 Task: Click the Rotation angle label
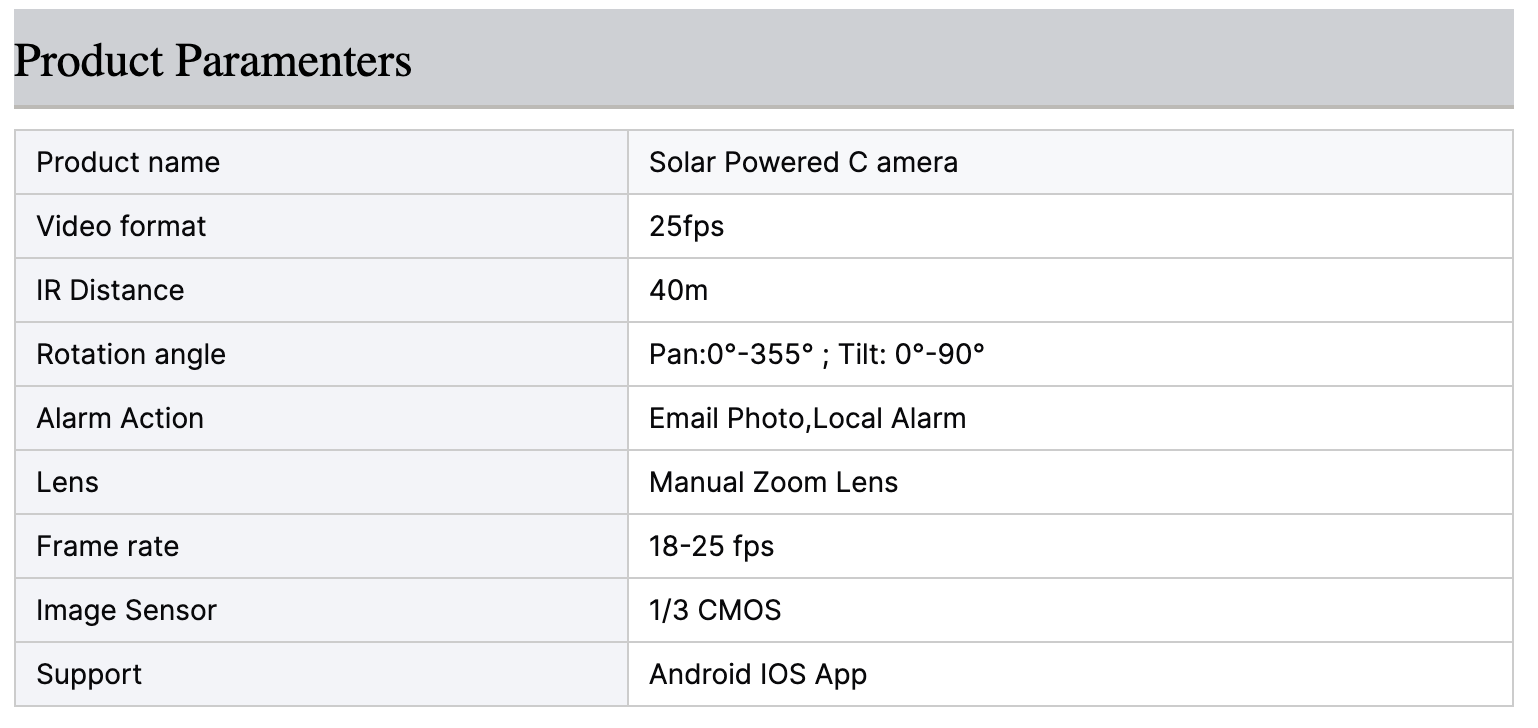(x=131, y=354)
